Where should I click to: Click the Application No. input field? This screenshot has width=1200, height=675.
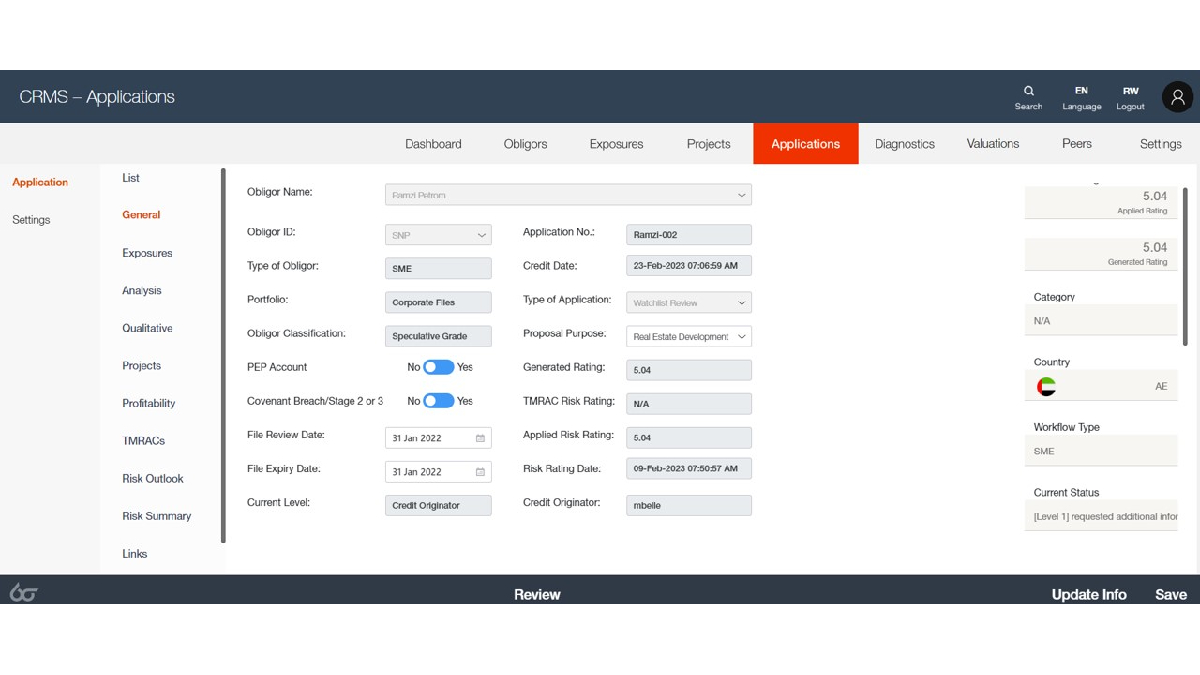(x=688, y=235)
